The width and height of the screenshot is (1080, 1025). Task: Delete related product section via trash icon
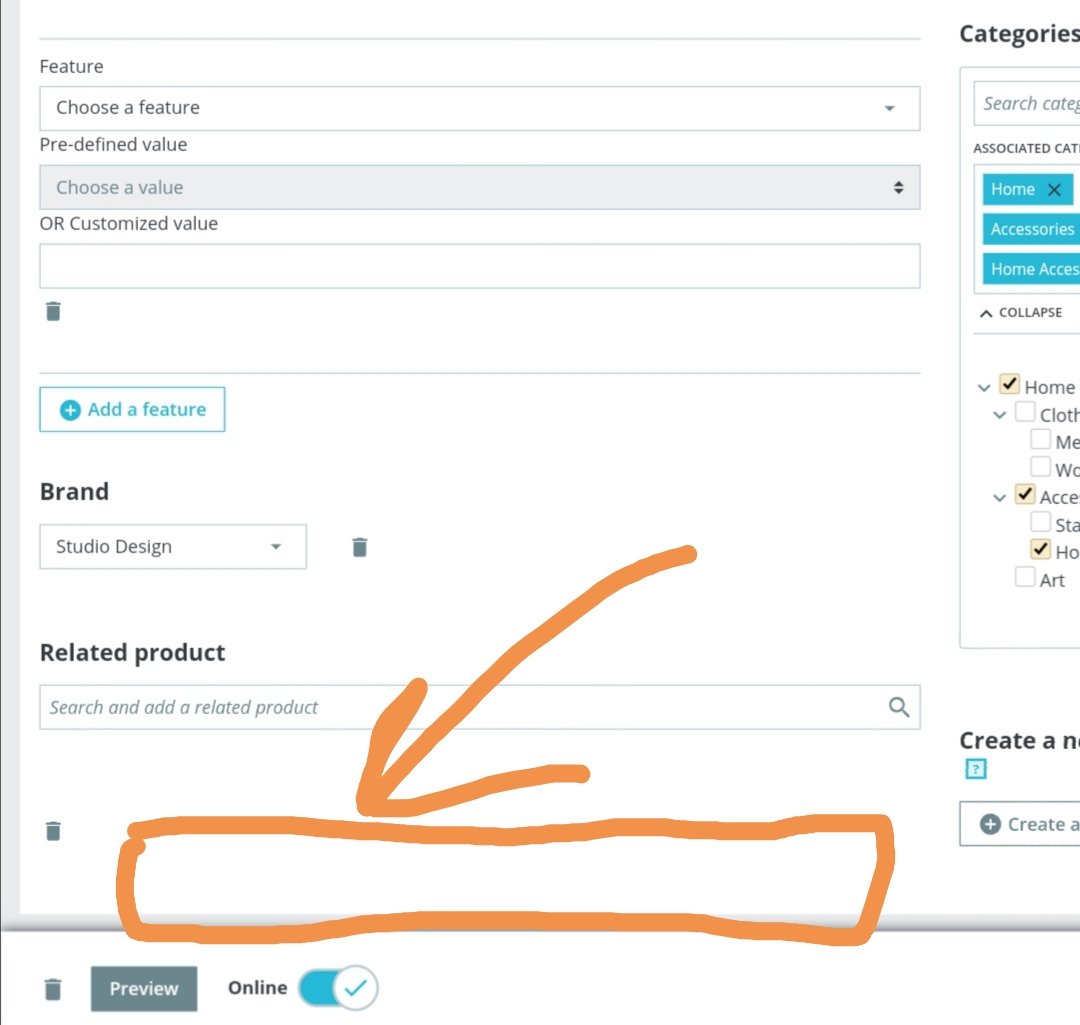pos(53,831)
